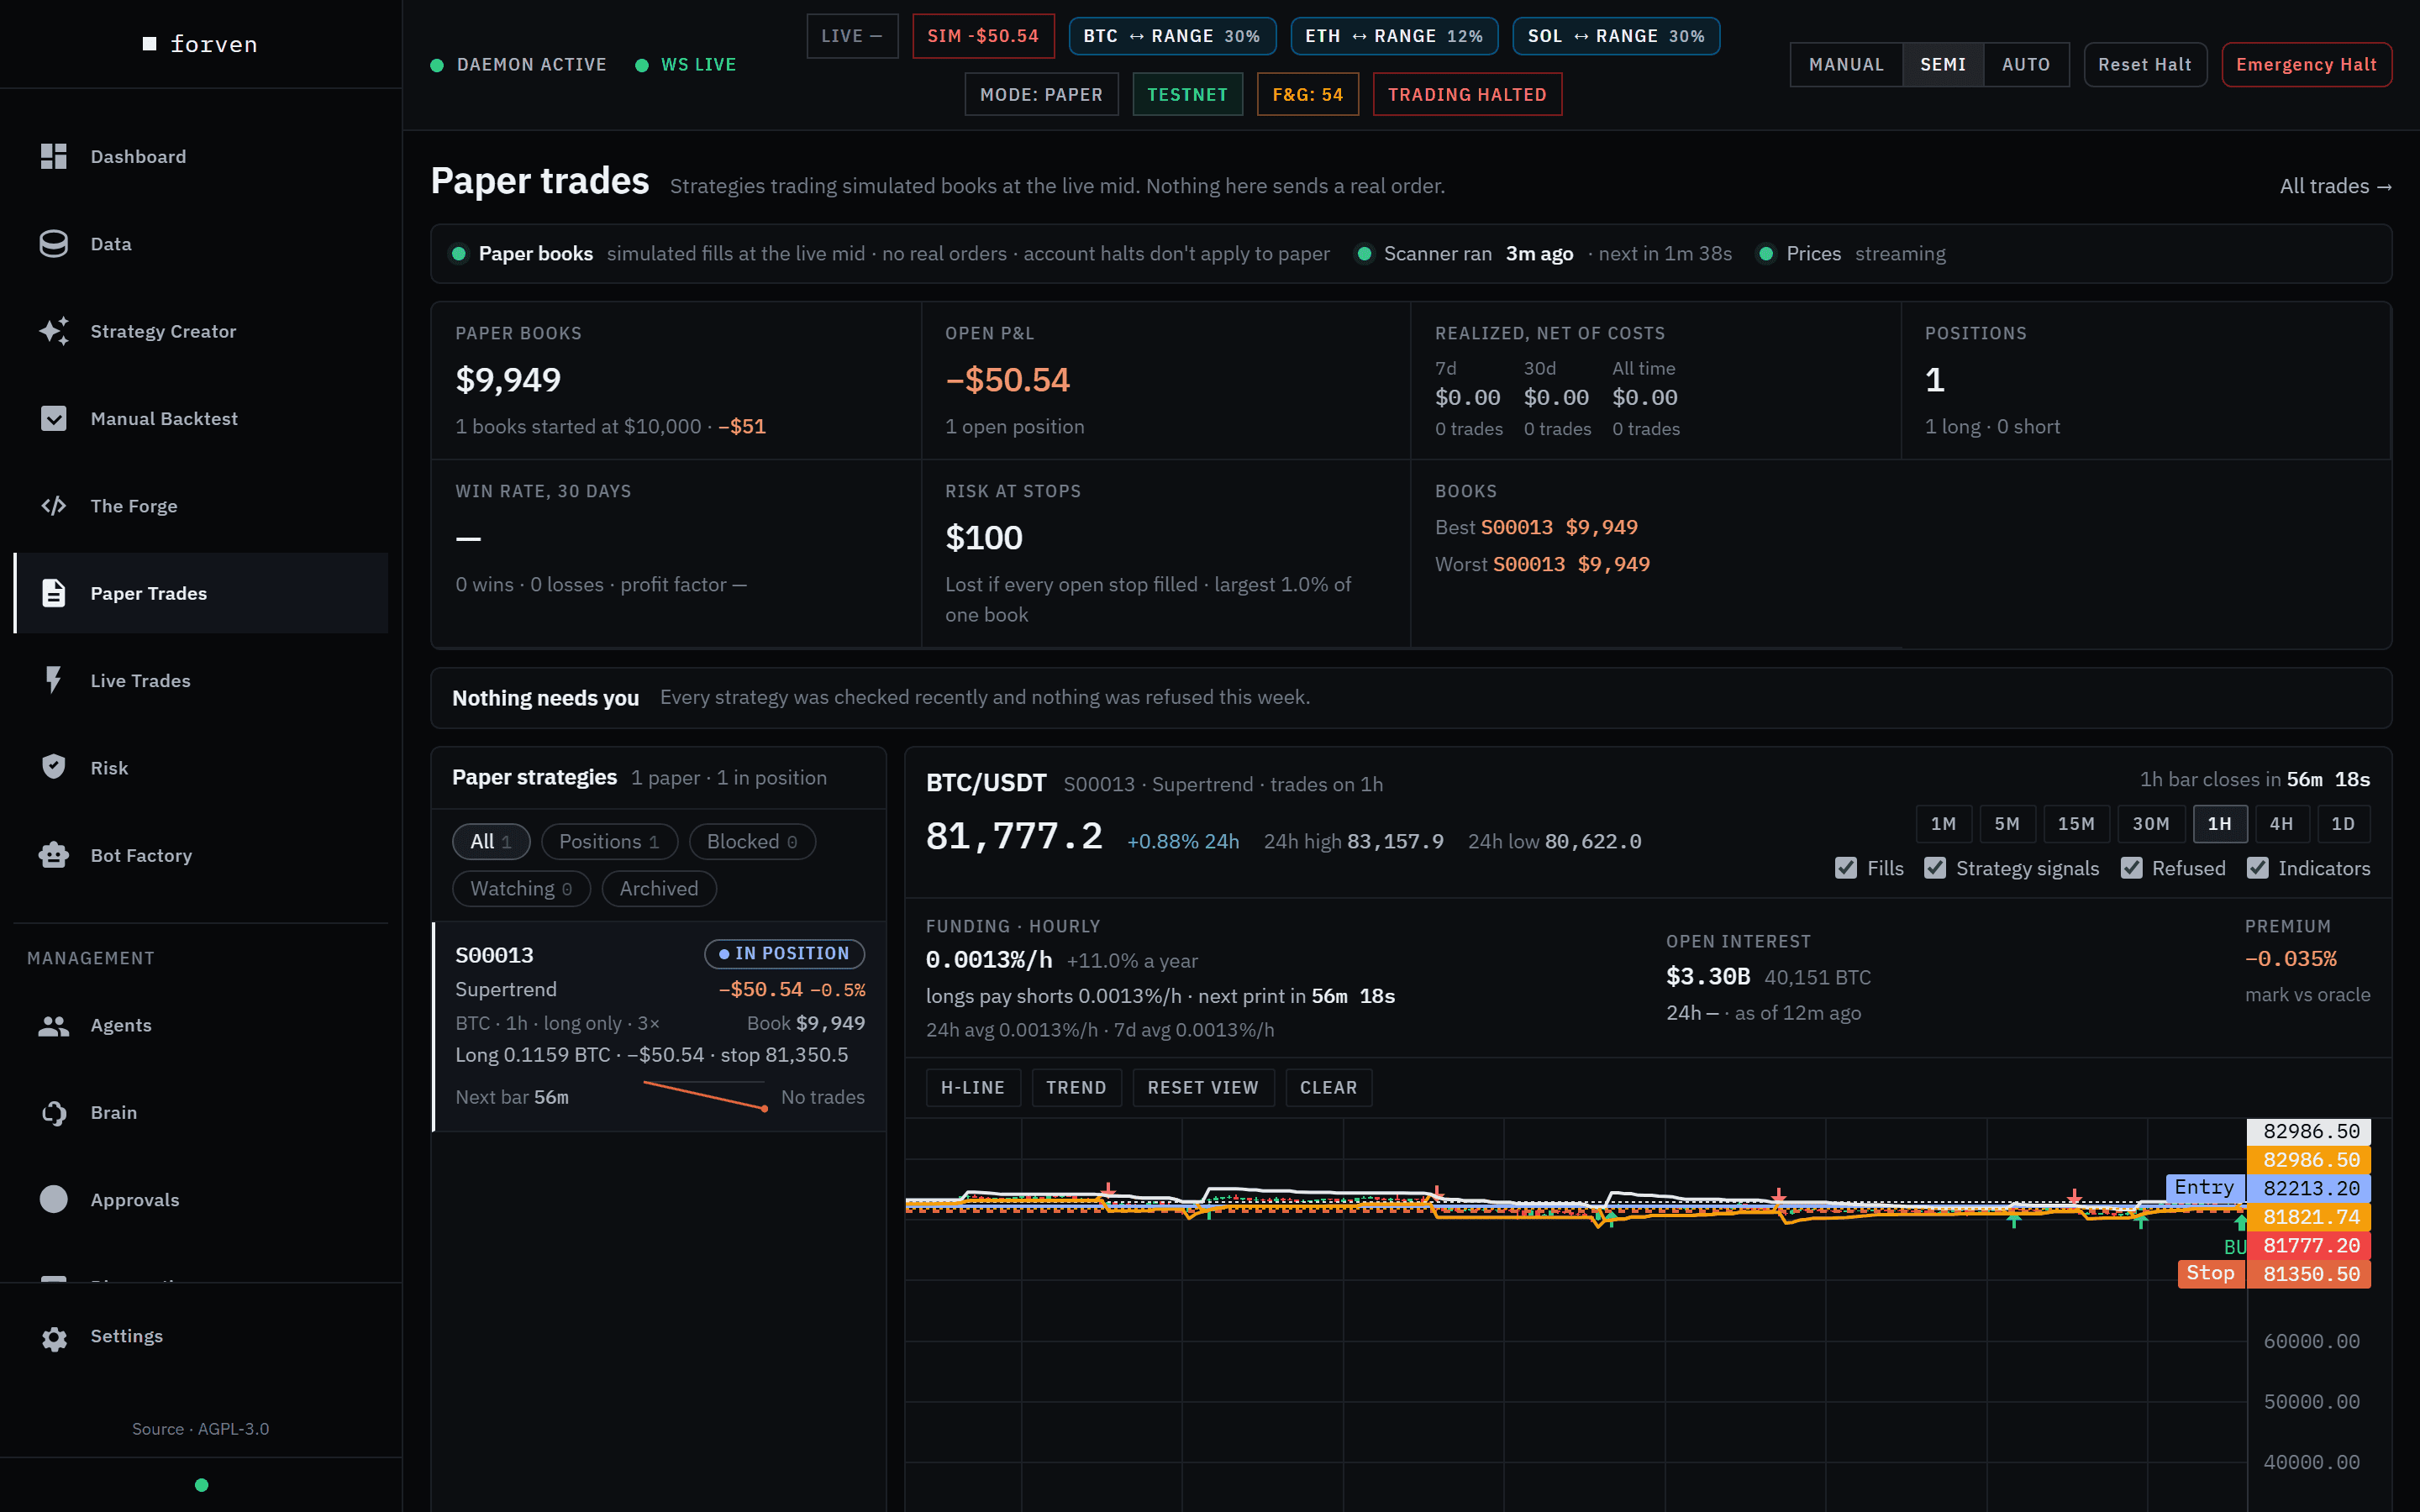Click the Brain icon in sidebar
This screenshot has width=2420, height=1512.
(53, 1112)
